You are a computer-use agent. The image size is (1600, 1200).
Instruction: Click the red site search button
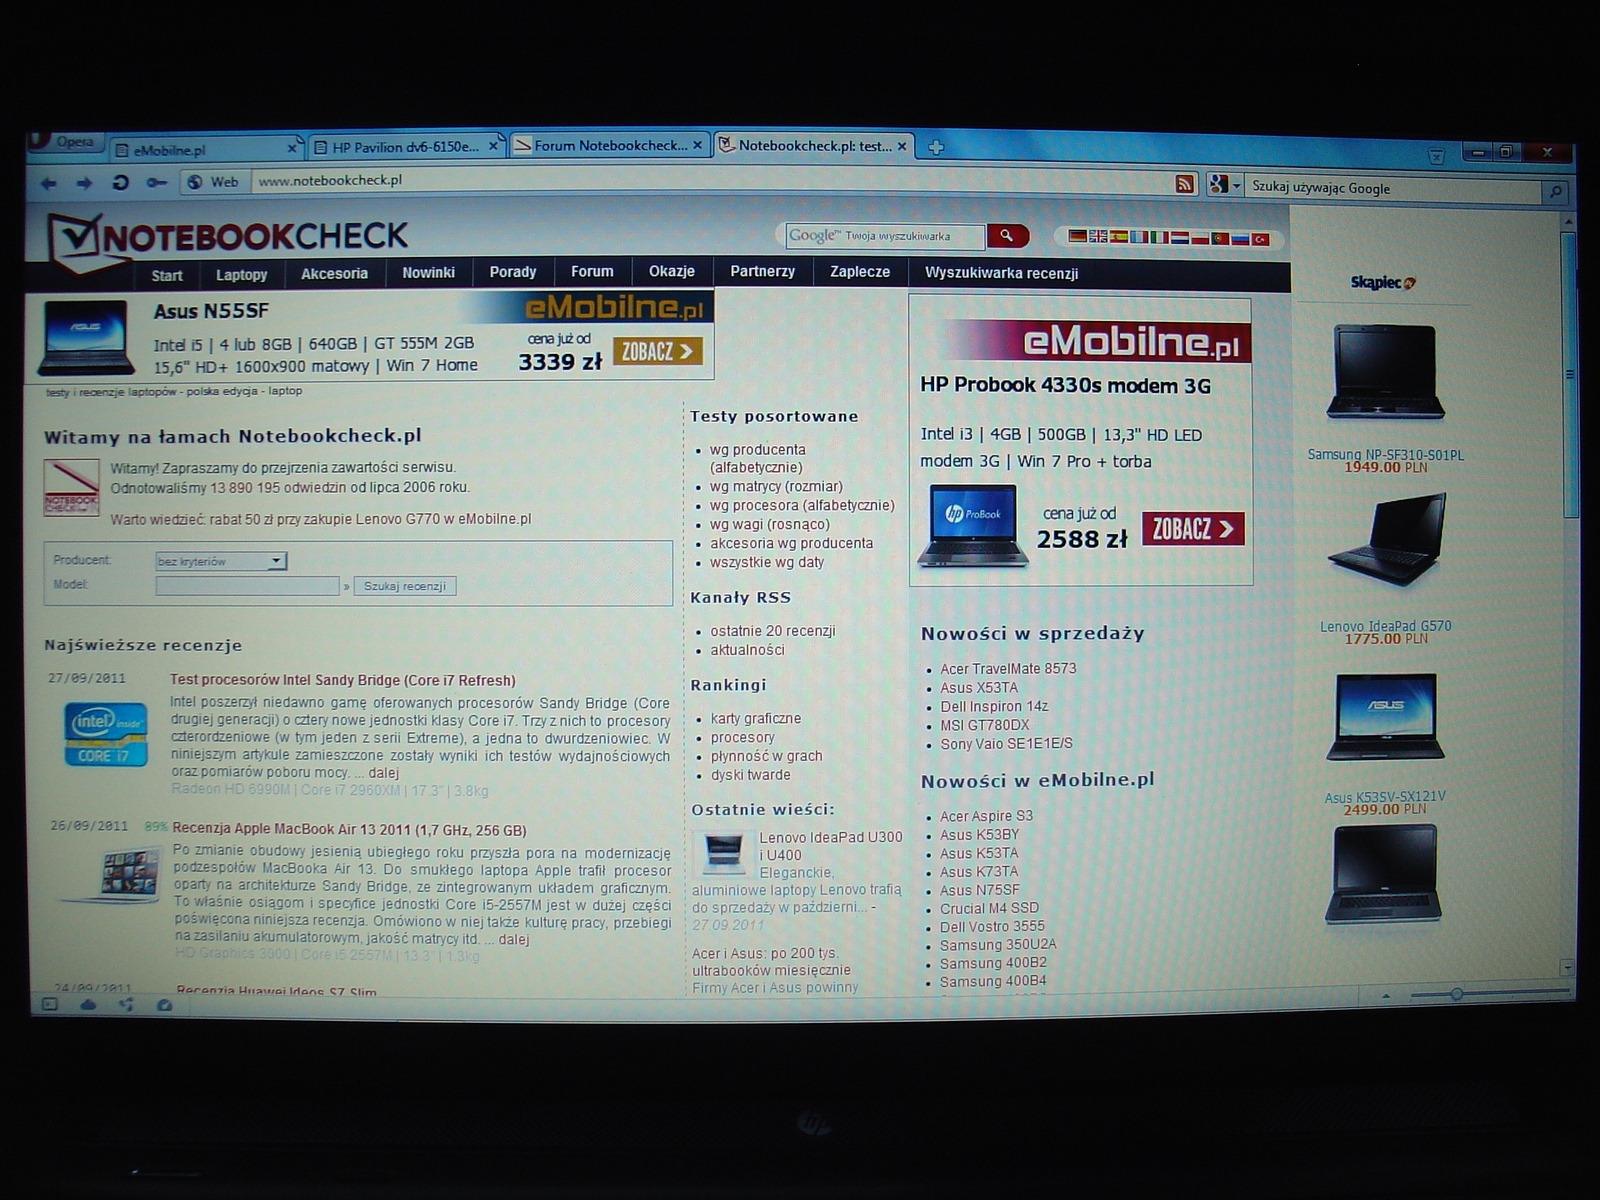1007,236
